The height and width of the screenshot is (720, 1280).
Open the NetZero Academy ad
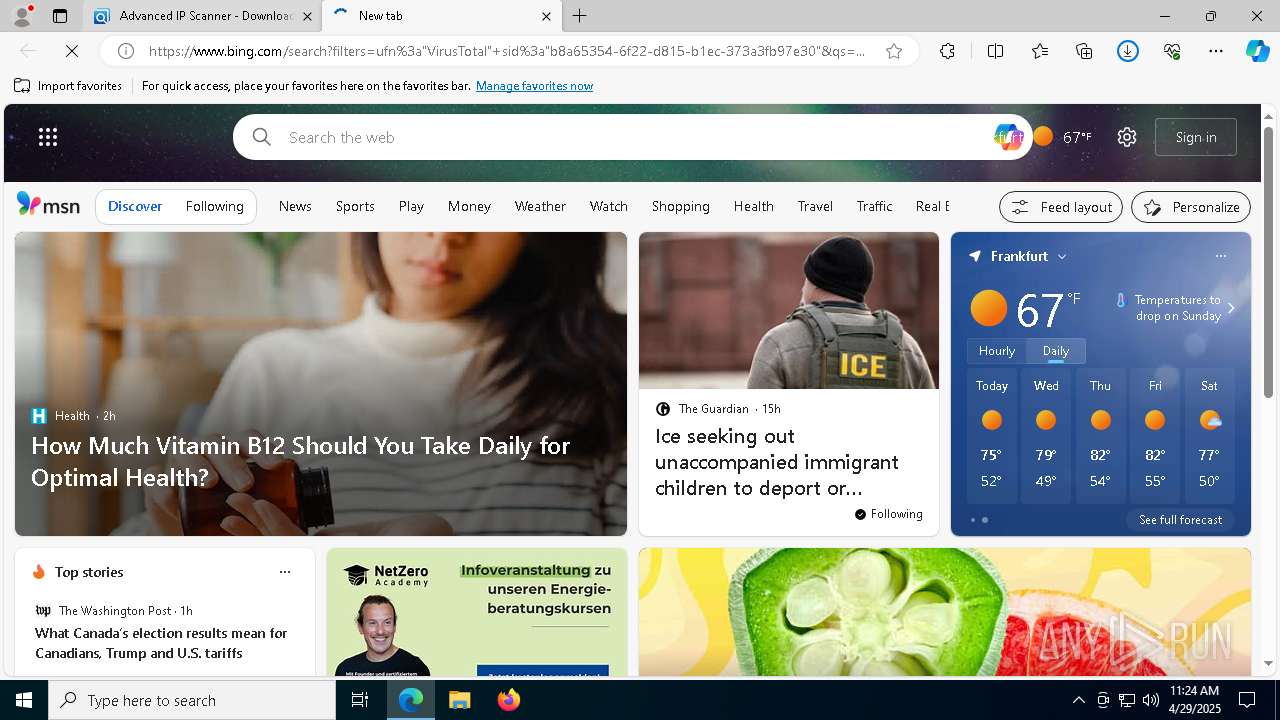coord(477,612)
